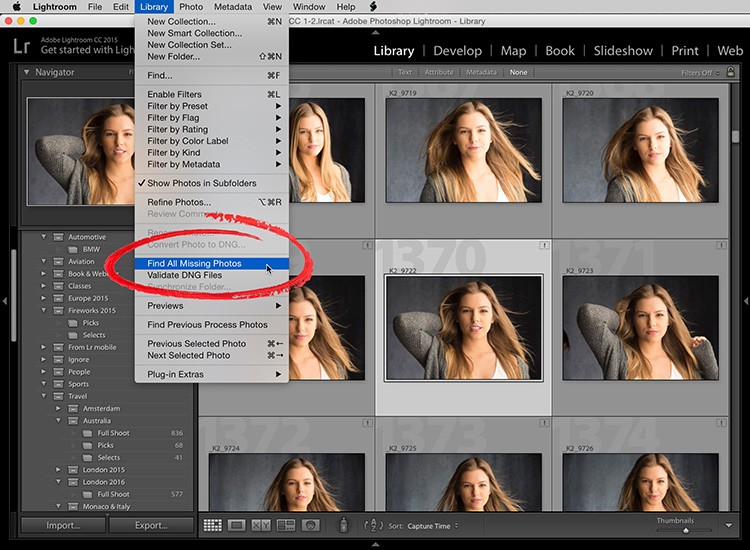Switch to Survey view in the toolbar
750x550 pixels.
point(286,525)
